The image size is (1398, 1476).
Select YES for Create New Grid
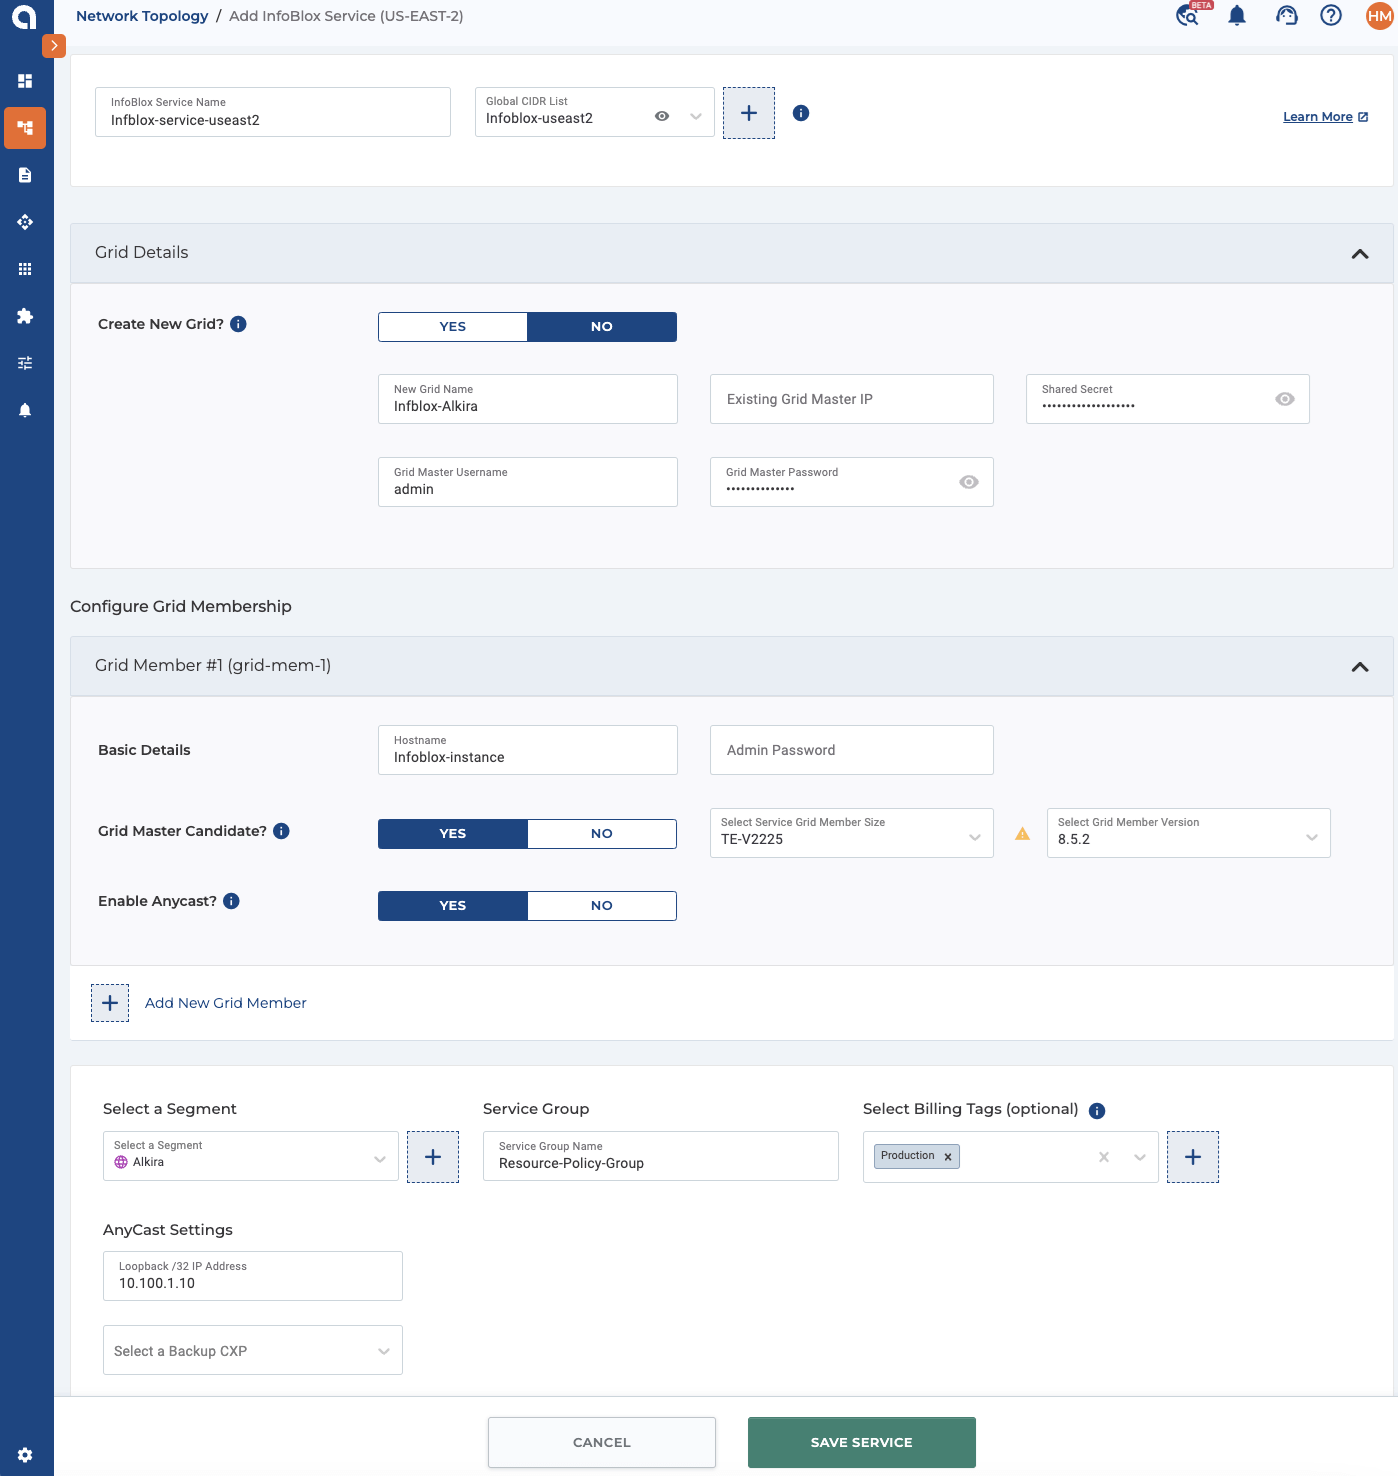(x=453, y=327)
